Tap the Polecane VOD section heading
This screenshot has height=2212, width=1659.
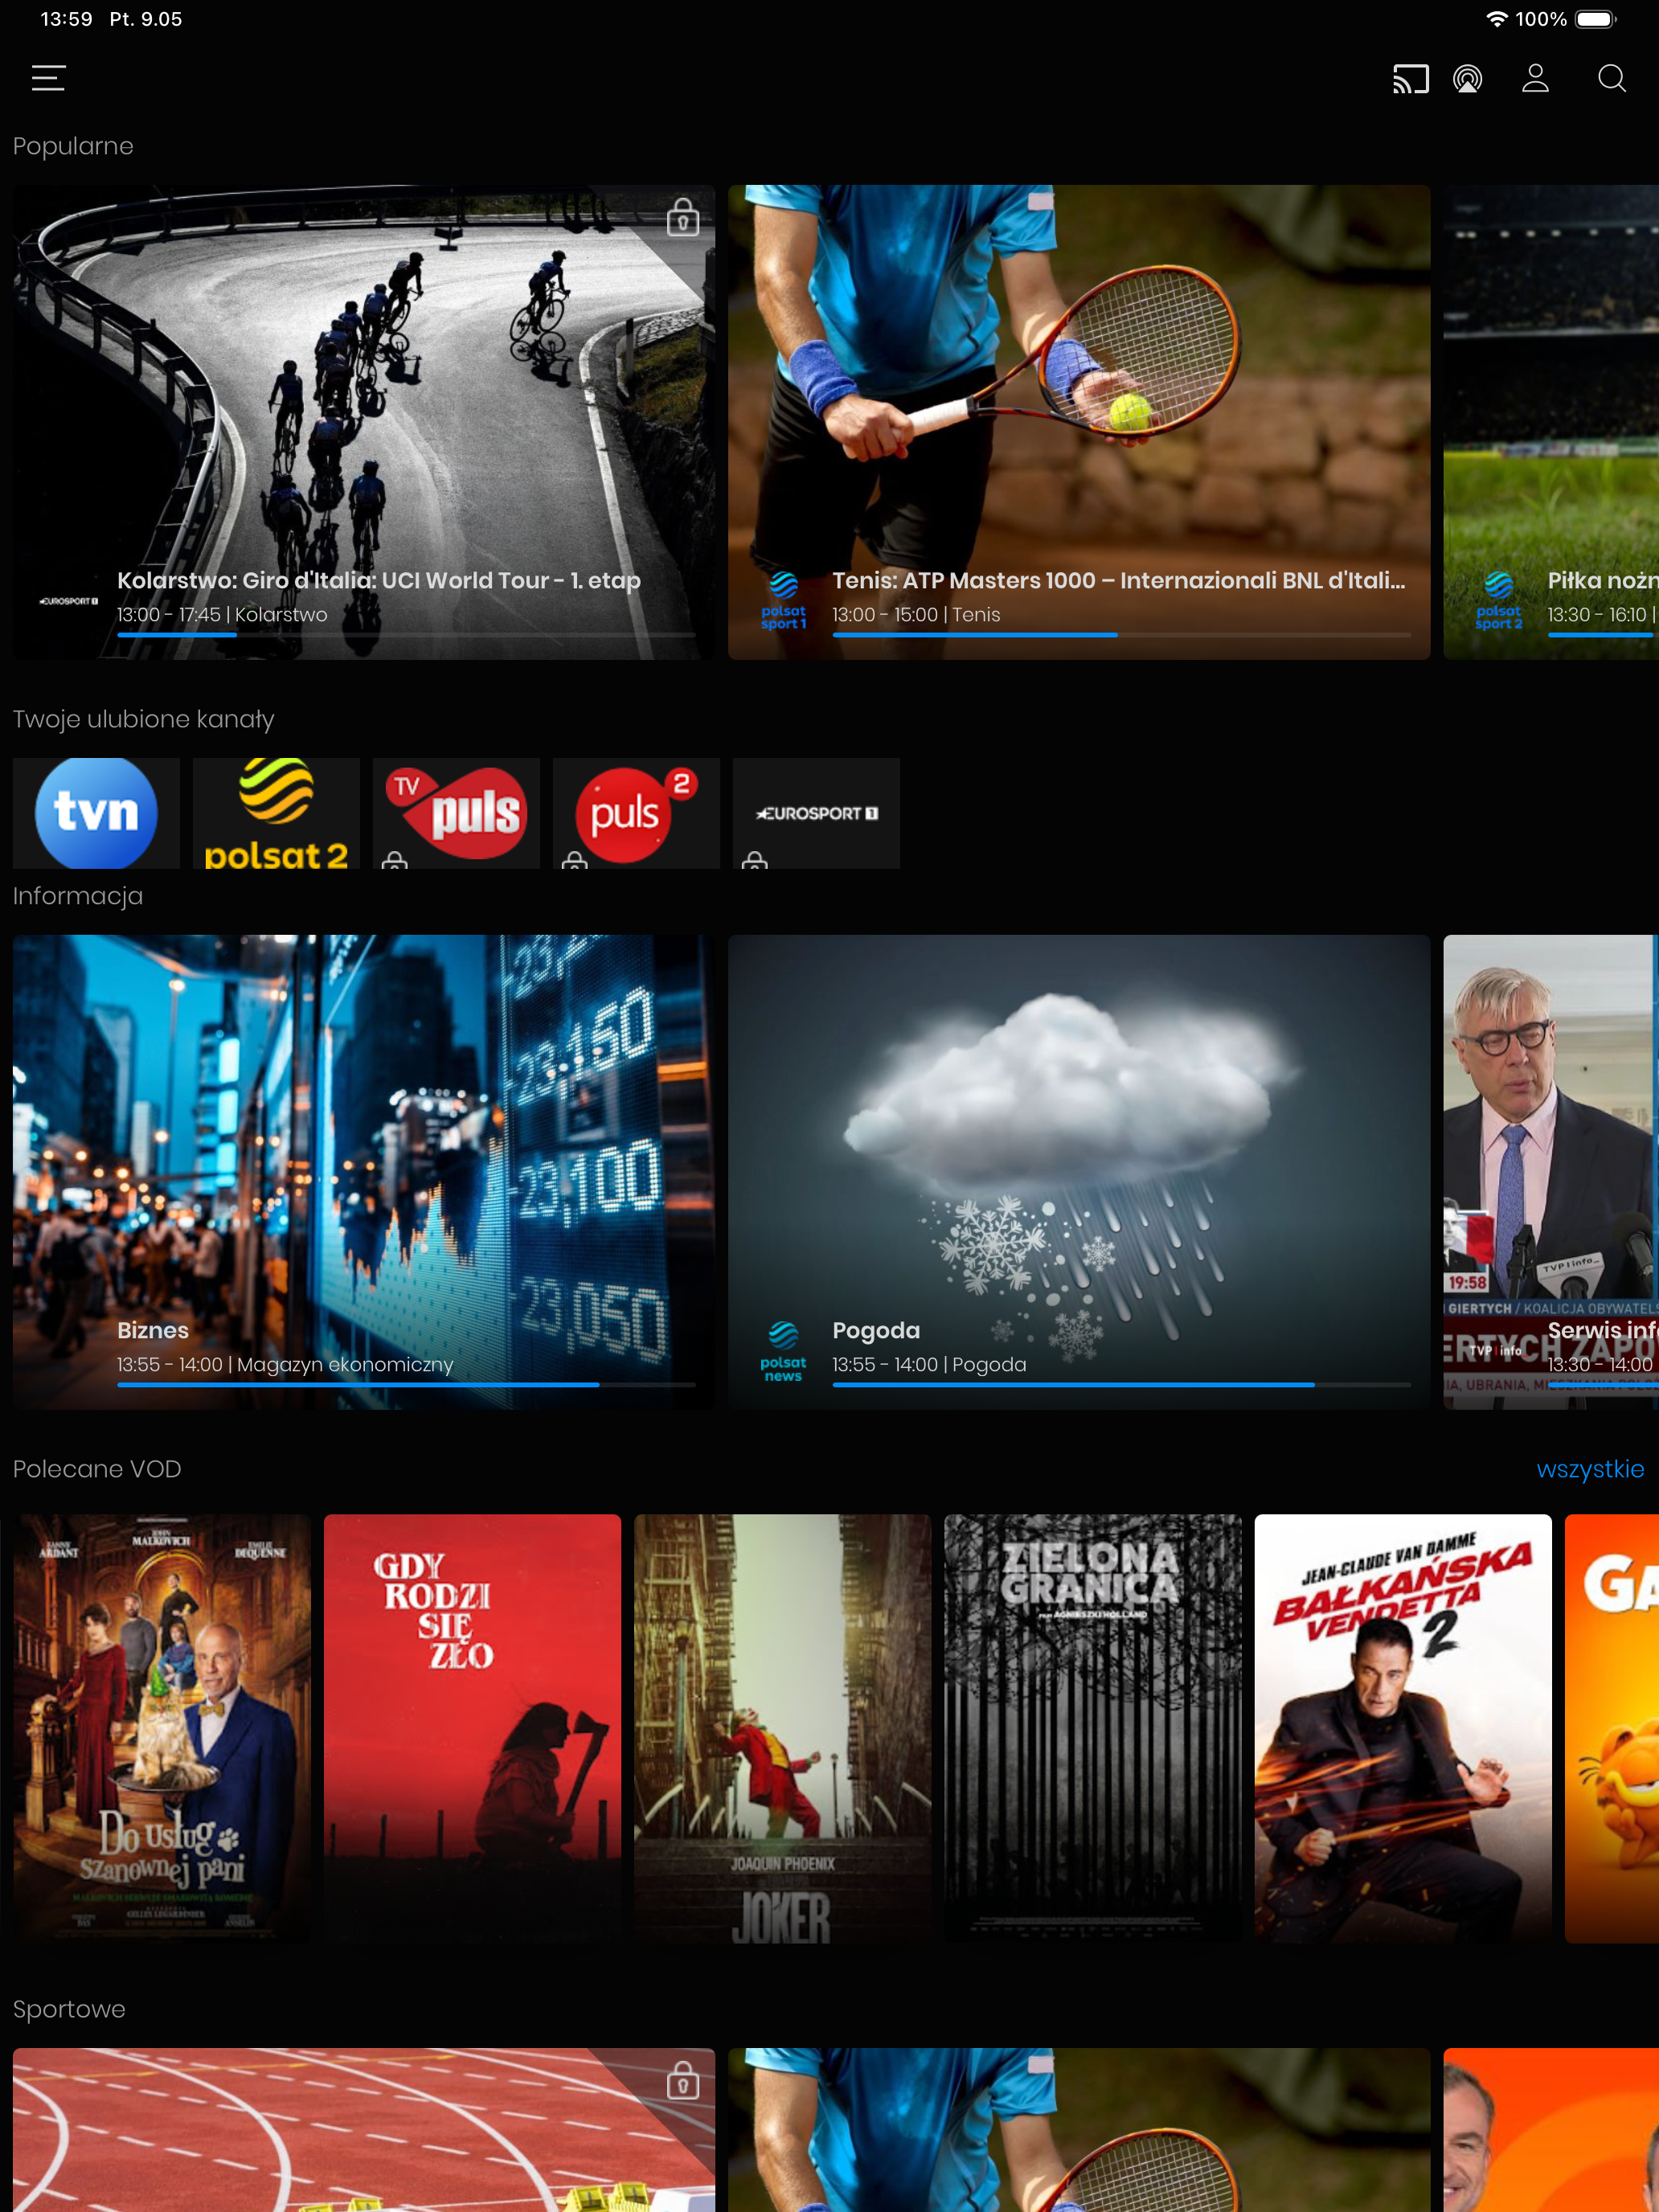pos(97,1469)
